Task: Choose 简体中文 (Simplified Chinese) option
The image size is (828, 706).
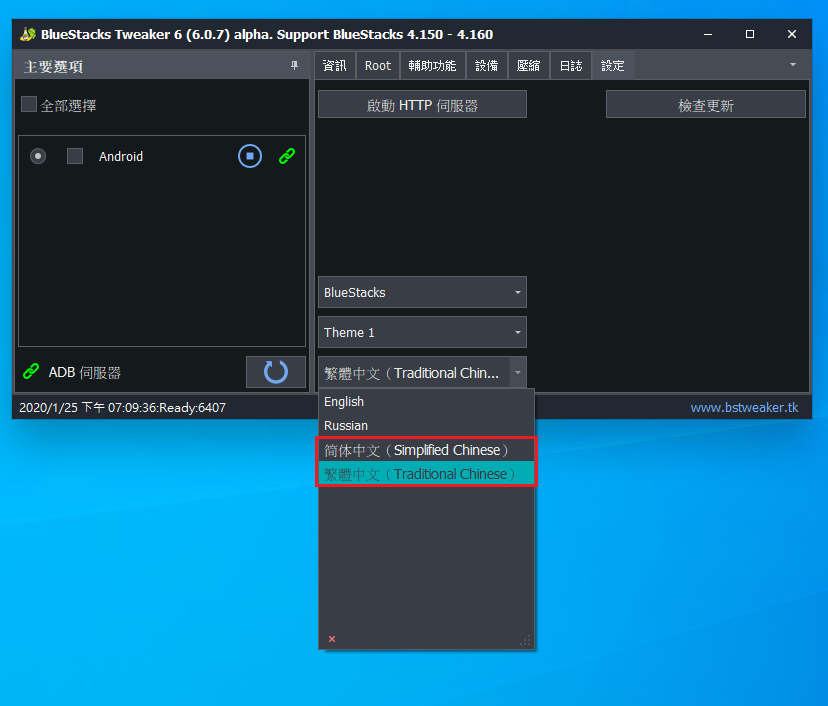Action: pos(426,450)
